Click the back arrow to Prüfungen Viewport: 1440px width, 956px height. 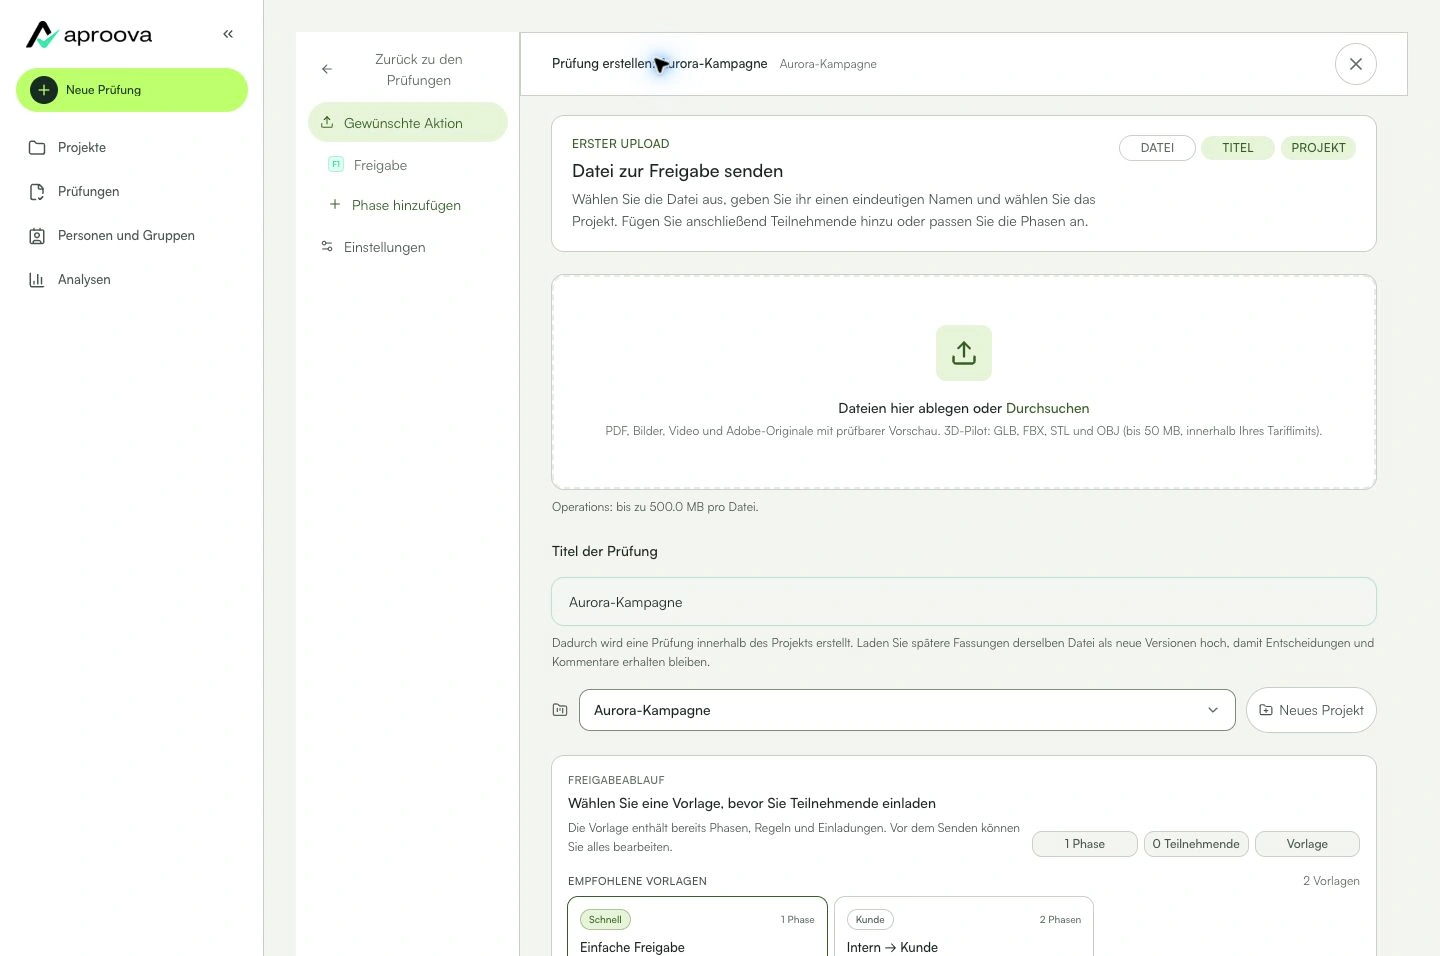point(327,69)
